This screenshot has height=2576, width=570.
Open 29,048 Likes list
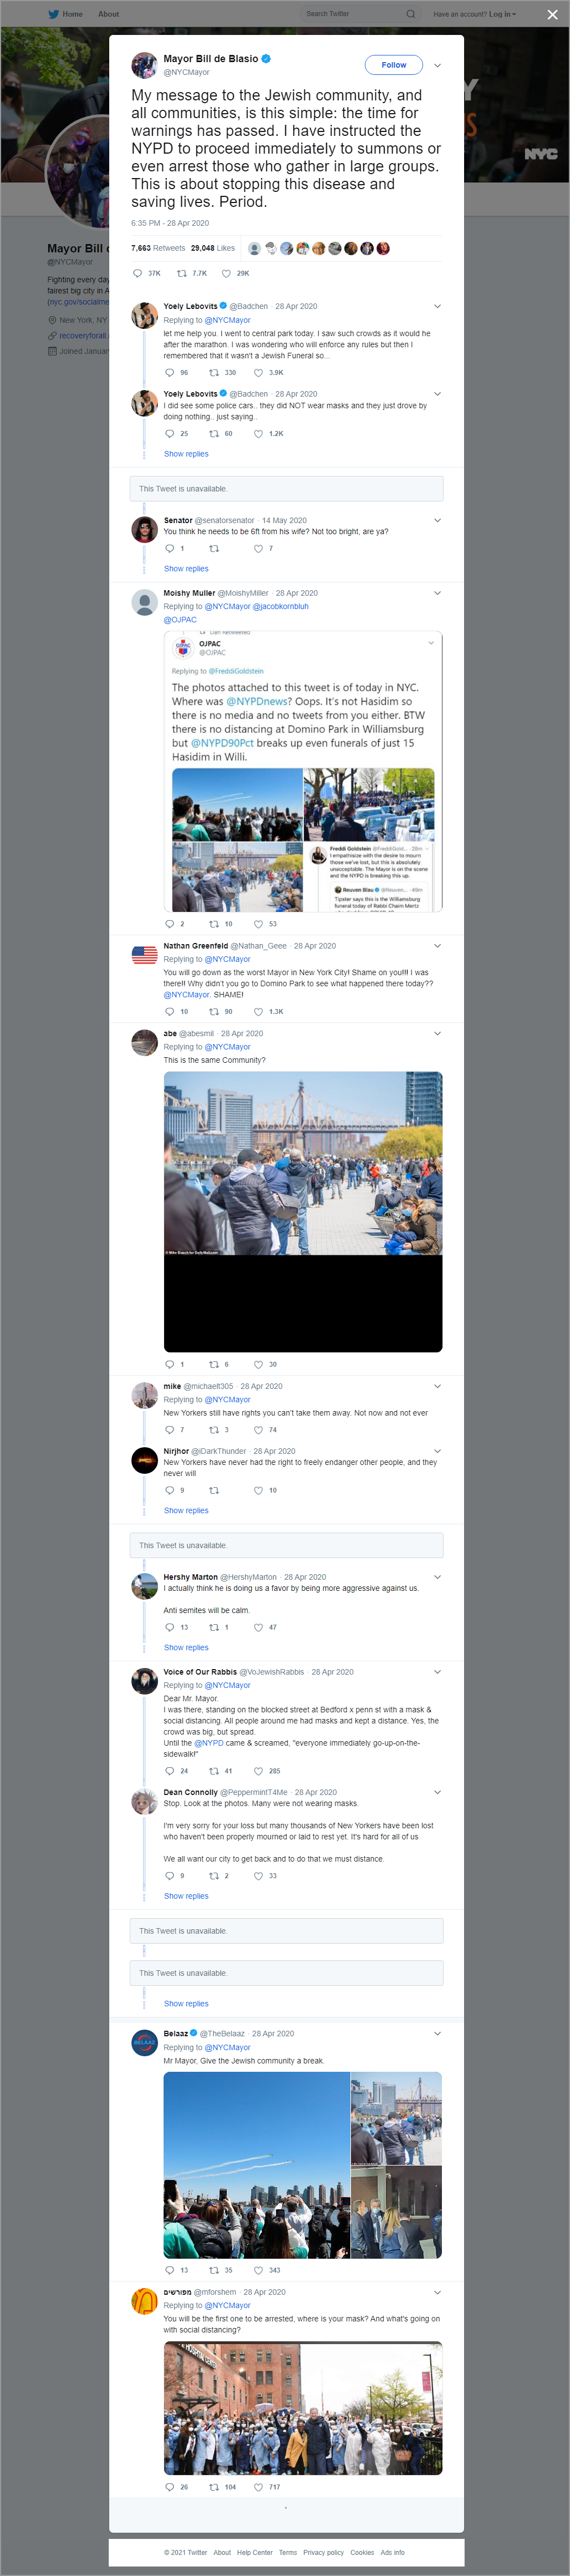pyautogui.click(x=213, y=248)
